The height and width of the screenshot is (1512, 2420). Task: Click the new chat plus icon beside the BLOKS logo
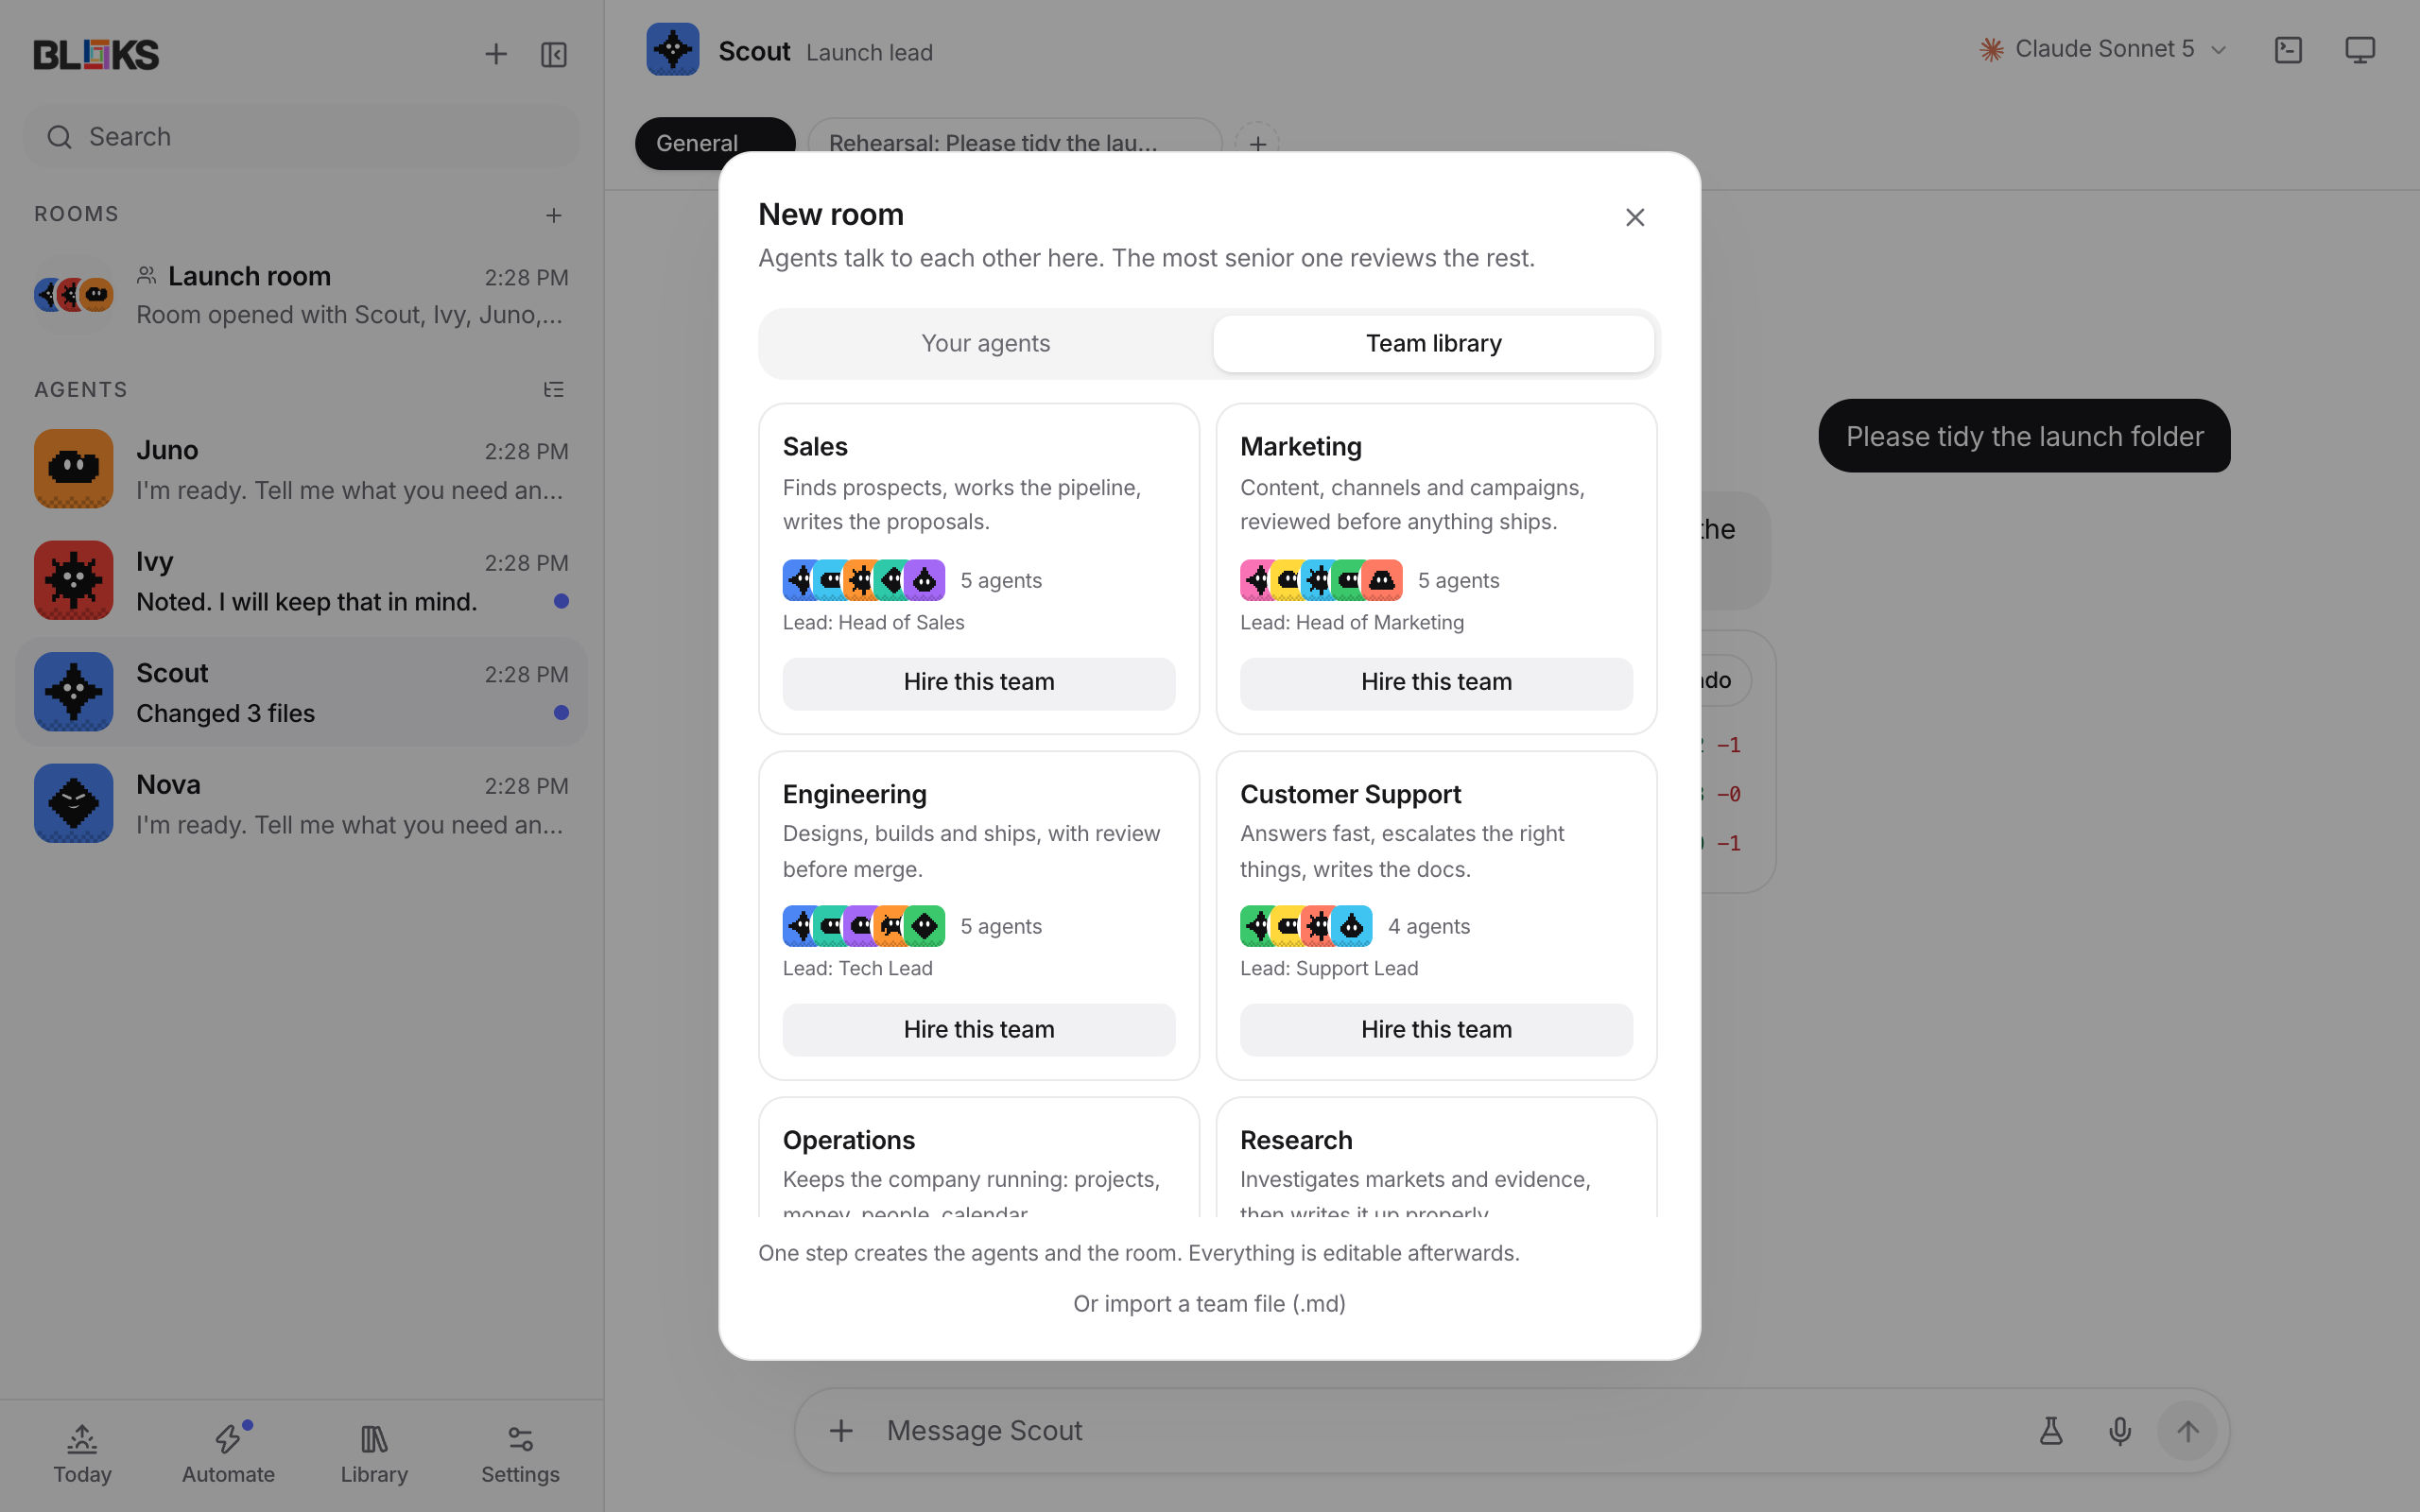point(496,54)
